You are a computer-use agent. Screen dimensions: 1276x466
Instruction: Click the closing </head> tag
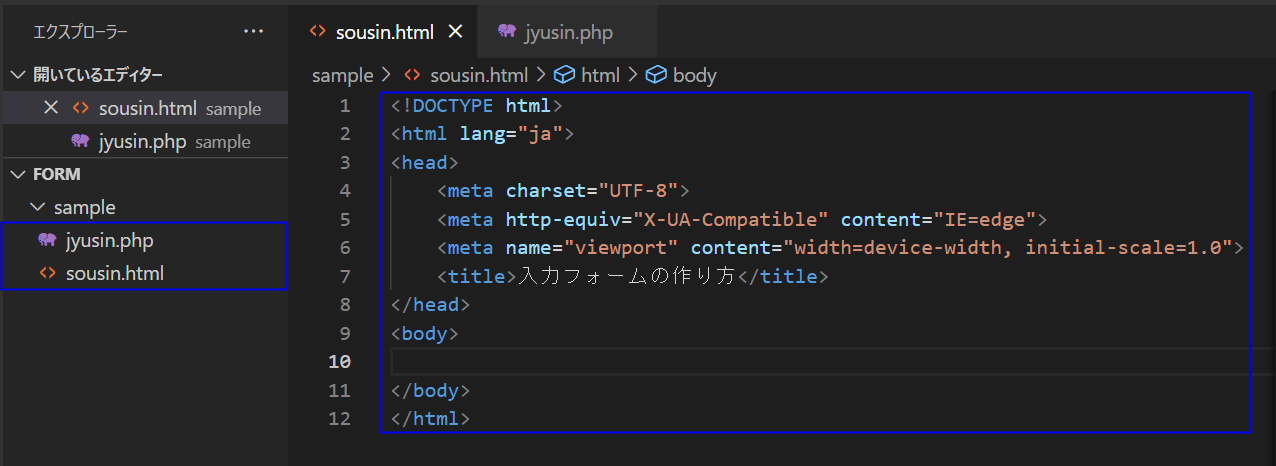click(431, 304)
